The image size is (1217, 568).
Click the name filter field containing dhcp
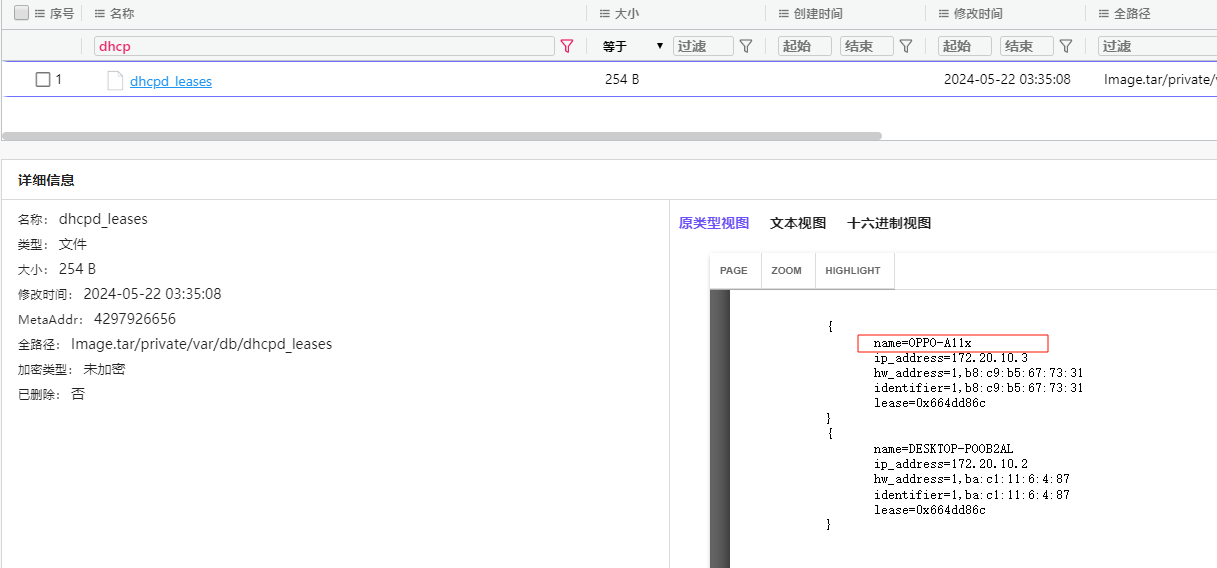tap(324, 46)
